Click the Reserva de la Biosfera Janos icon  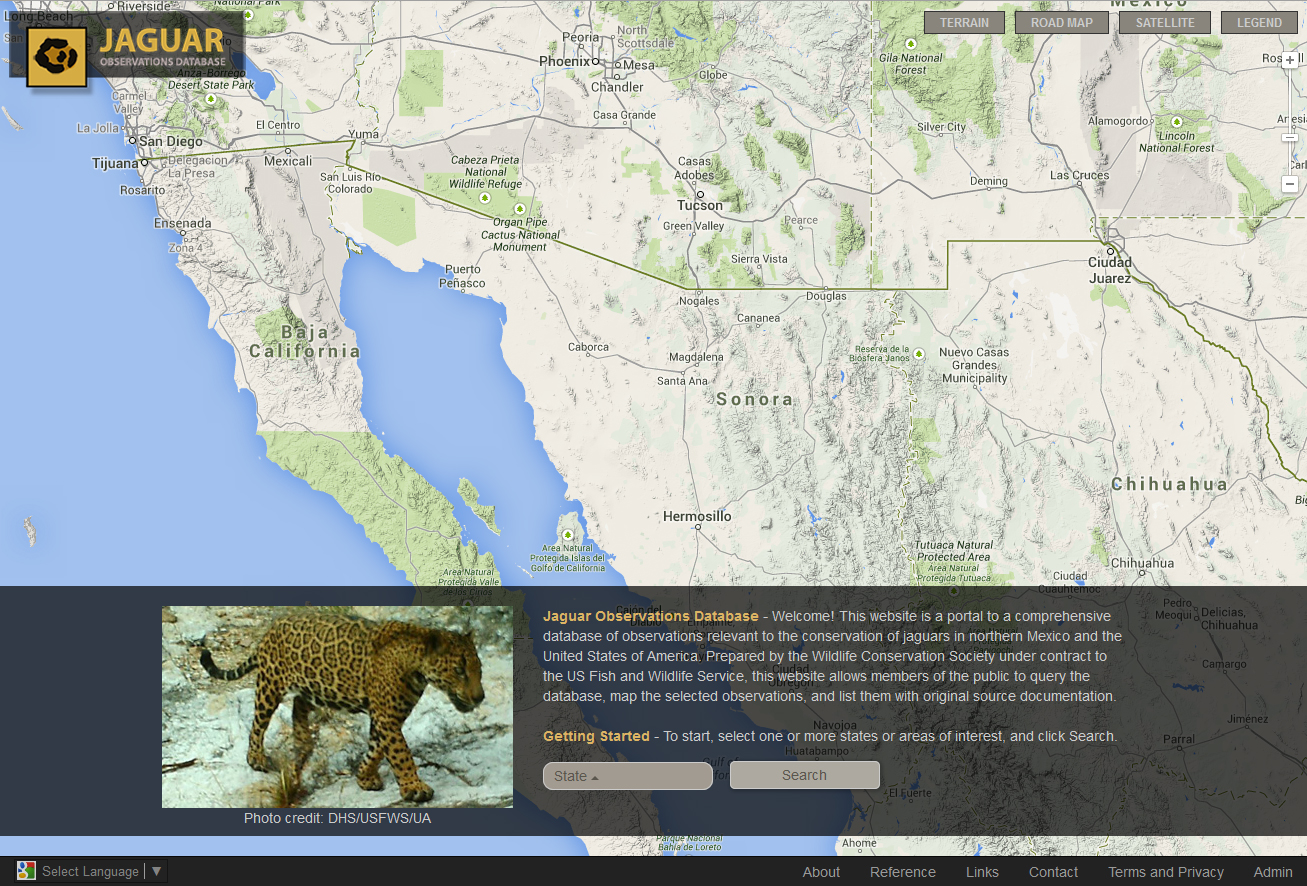pyautogui.click(x=919, y=353)
